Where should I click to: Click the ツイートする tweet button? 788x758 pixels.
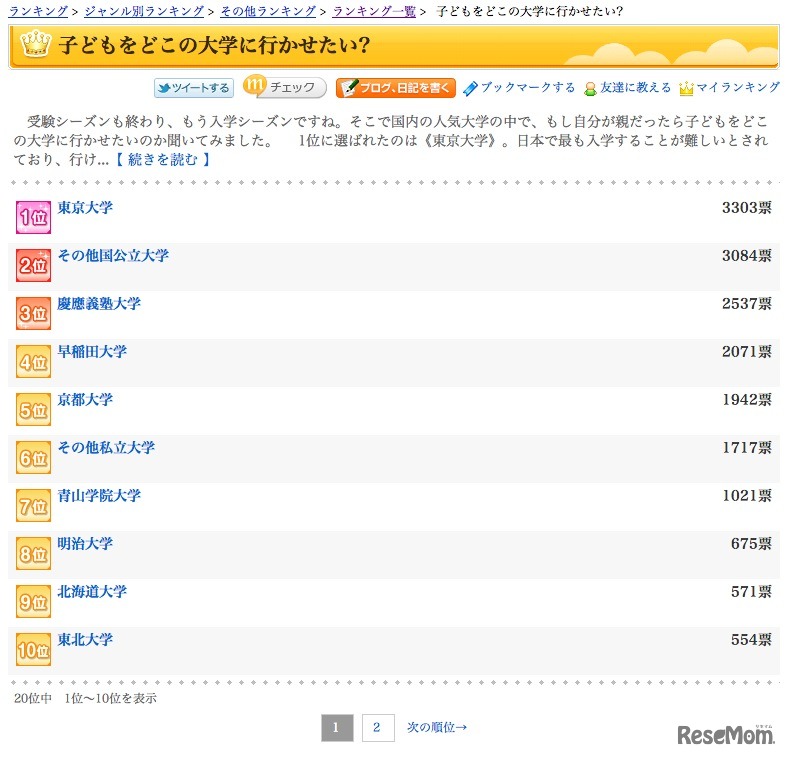click(x=194, y=88)
